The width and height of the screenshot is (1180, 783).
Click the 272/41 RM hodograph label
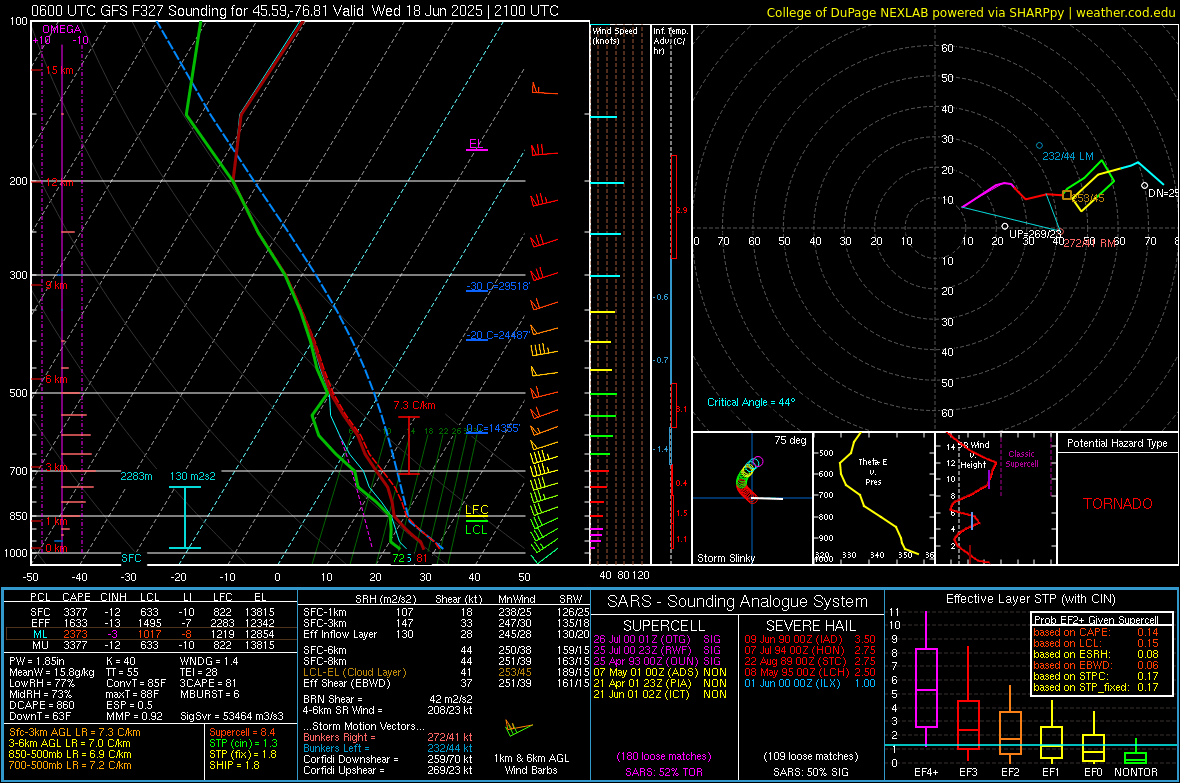[1090, 243]
